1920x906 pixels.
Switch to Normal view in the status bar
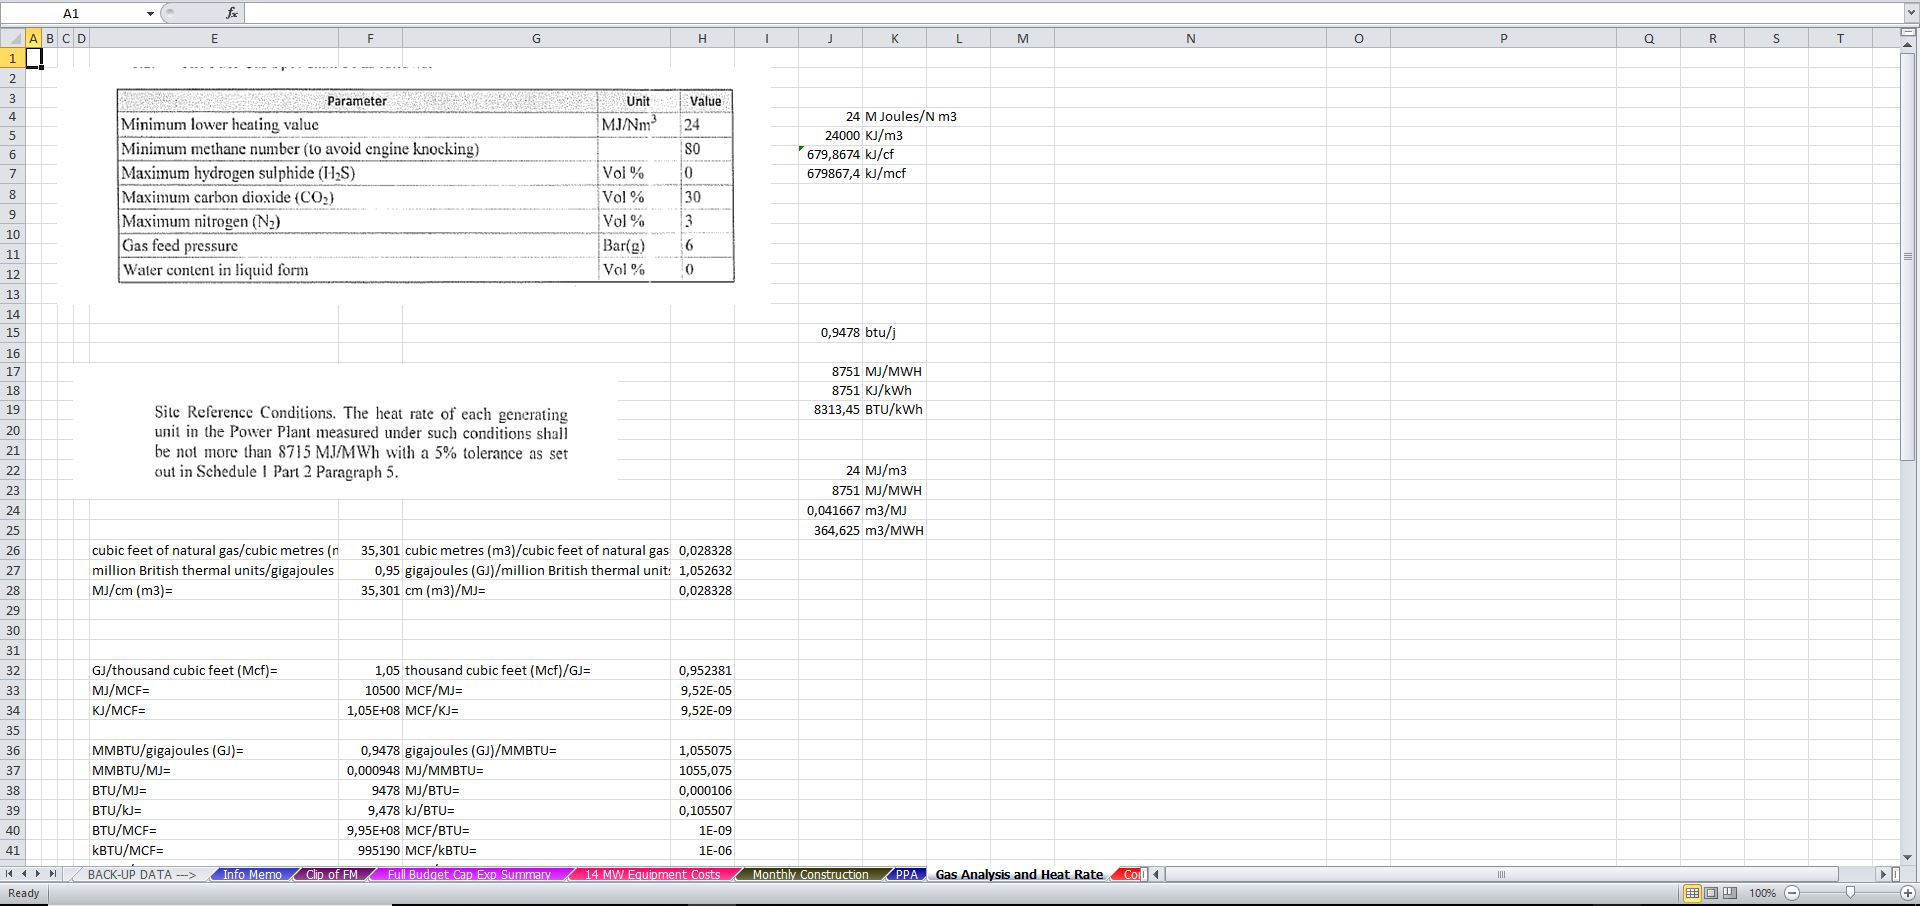1691,894
